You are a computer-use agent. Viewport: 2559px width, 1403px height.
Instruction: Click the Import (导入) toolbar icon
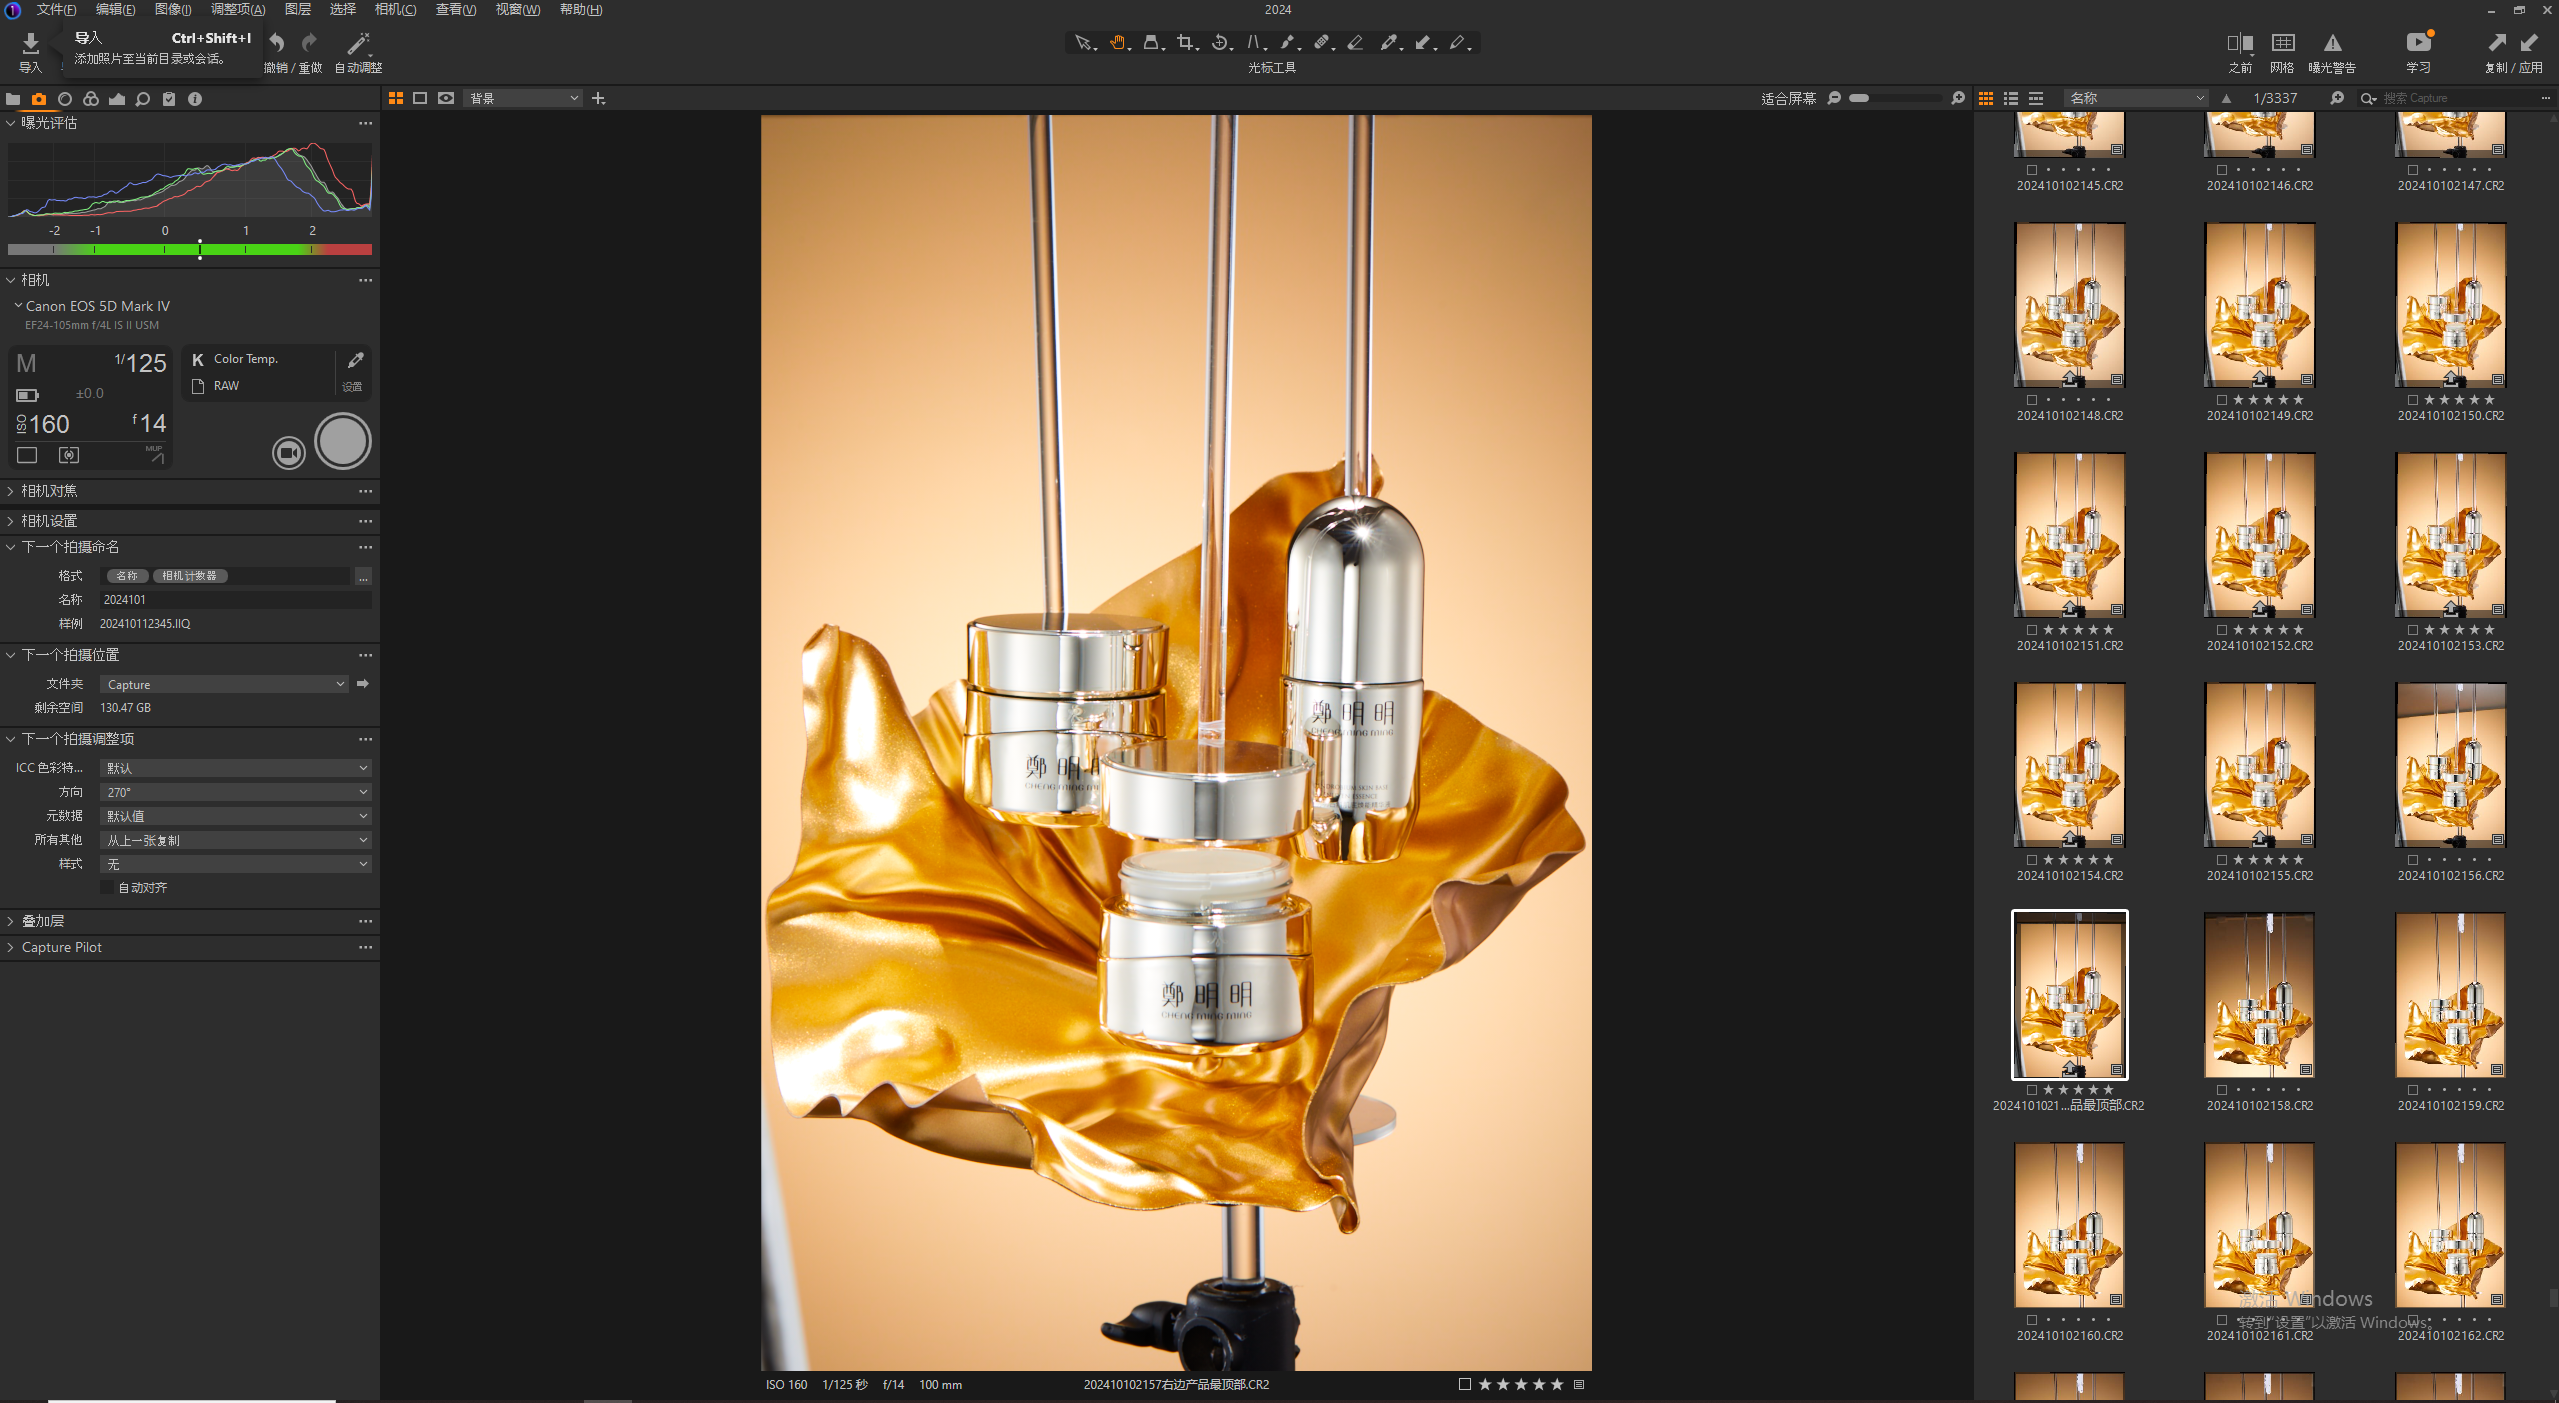coord(30,43)
